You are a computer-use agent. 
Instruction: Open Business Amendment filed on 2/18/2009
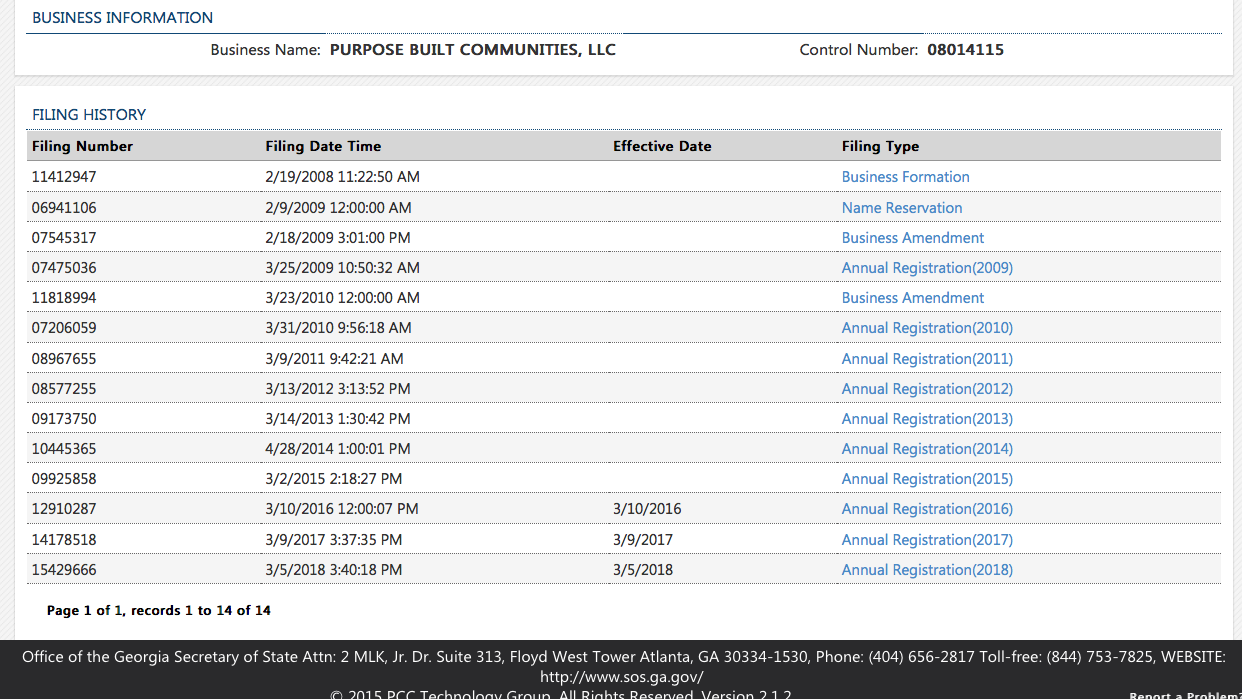[x=912, y=238]
